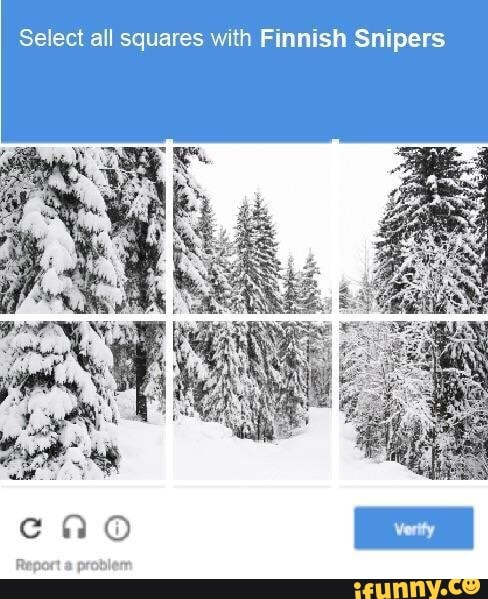Click the word Select in the header
This screenshot has height=599, width=488.
click(x=51, y=38)
